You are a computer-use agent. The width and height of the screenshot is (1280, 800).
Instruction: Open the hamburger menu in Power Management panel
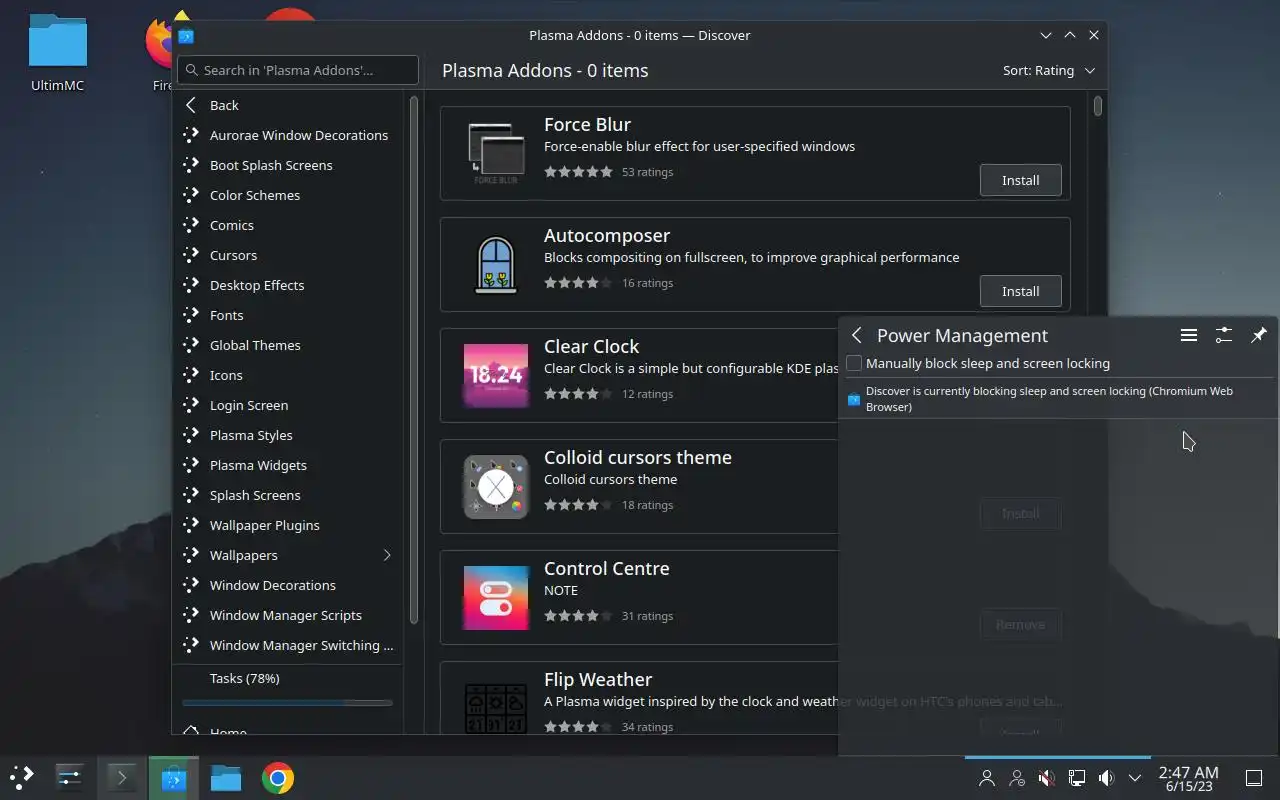1189,336
